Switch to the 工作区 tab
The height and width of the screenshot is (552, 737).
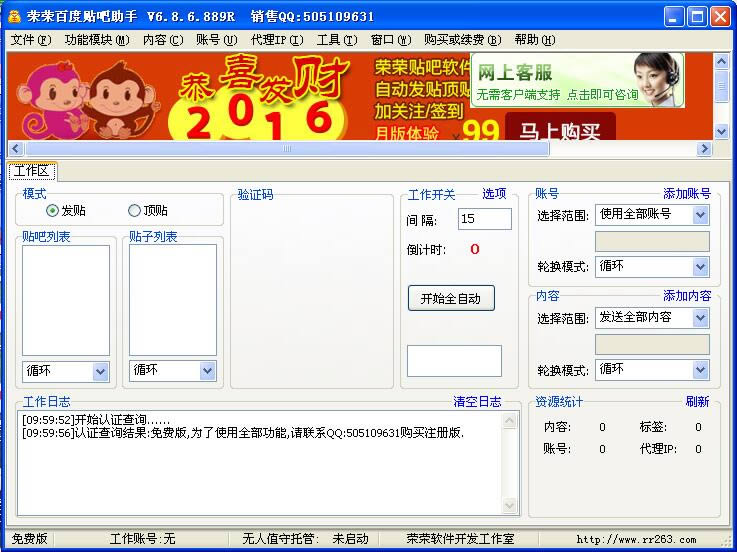point(32,171)
